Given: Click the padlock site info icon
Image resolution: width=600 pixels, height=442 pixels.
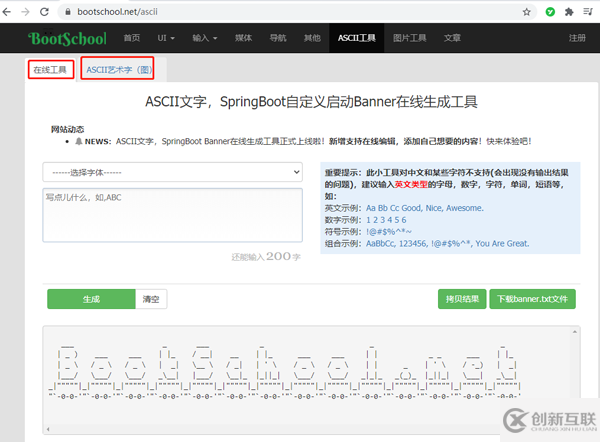Looking at the screenshot, I should 68,12.
